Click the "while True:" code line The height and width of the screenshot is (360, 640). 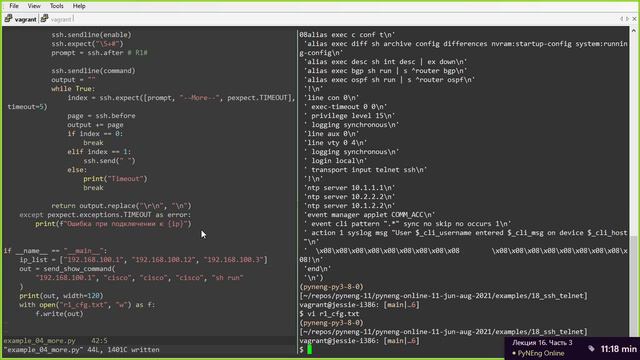tap(73, 89)
